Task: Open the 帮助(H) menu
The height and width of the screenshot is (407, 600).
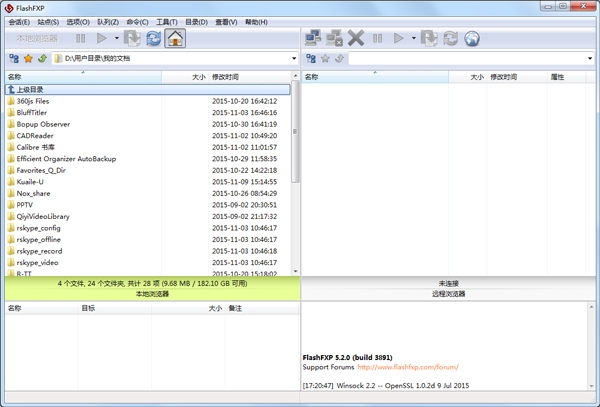Action: [x=256, y=22]
